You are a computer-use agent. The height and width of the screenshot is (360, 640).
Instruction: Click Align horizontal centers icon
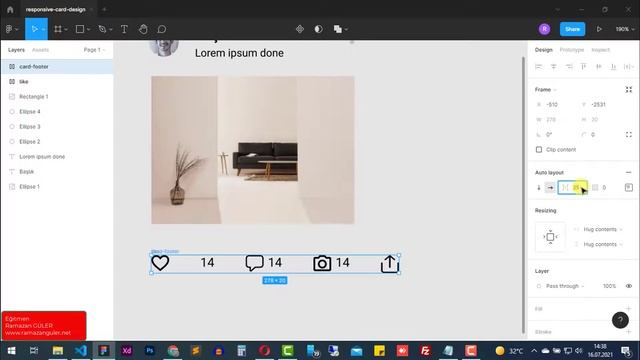(553, 67)
